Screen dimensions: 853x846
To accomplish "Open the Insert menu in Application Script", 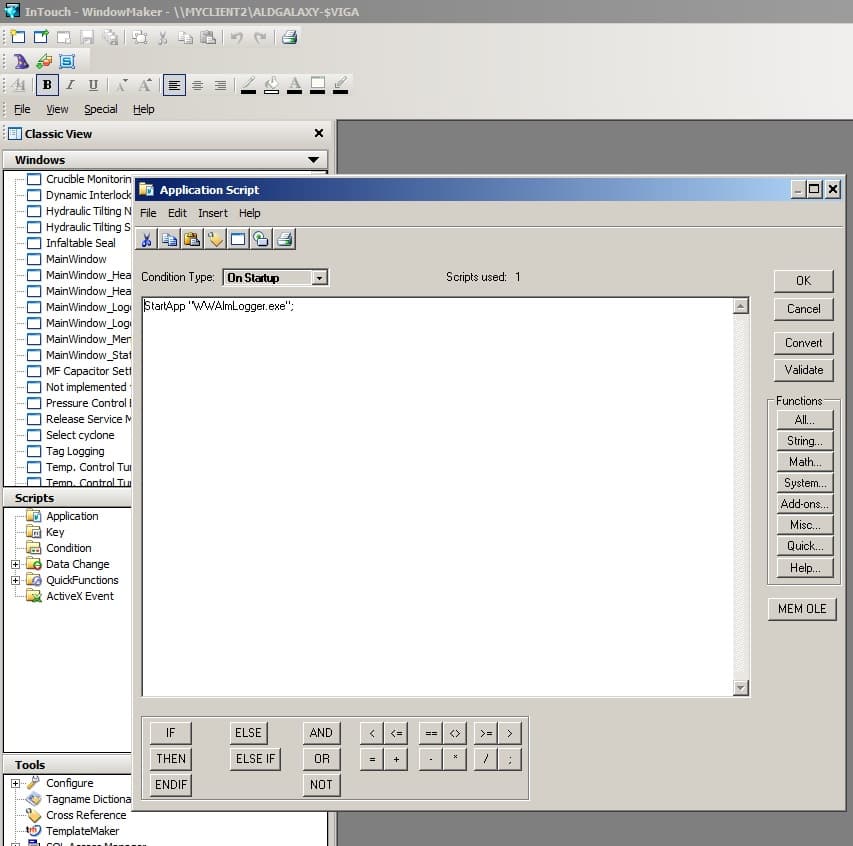I will click(212, 213).
